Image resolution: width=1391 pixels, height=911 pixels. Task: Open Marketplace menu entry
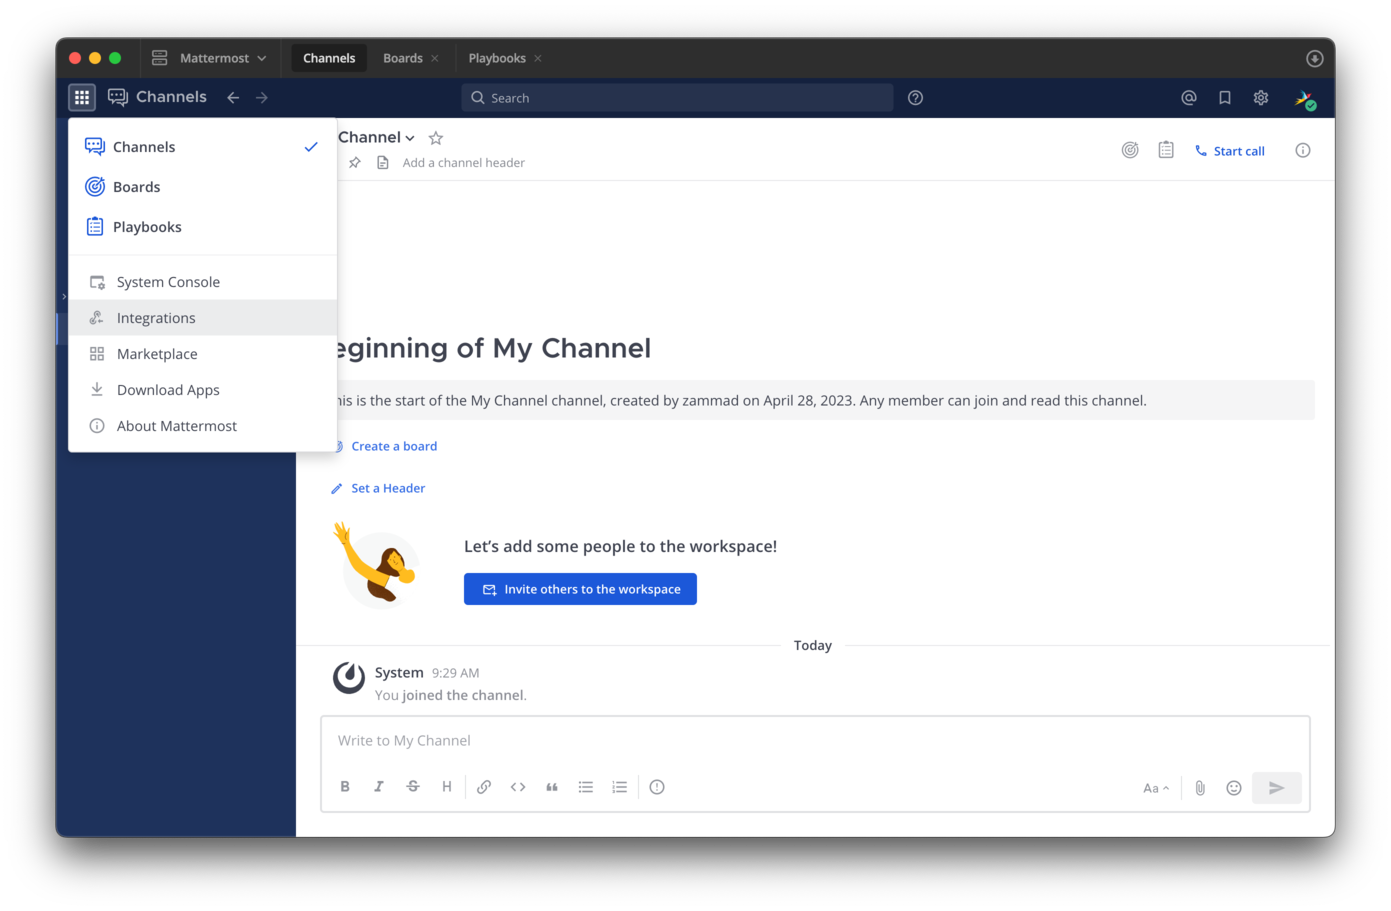coord(203,354)
